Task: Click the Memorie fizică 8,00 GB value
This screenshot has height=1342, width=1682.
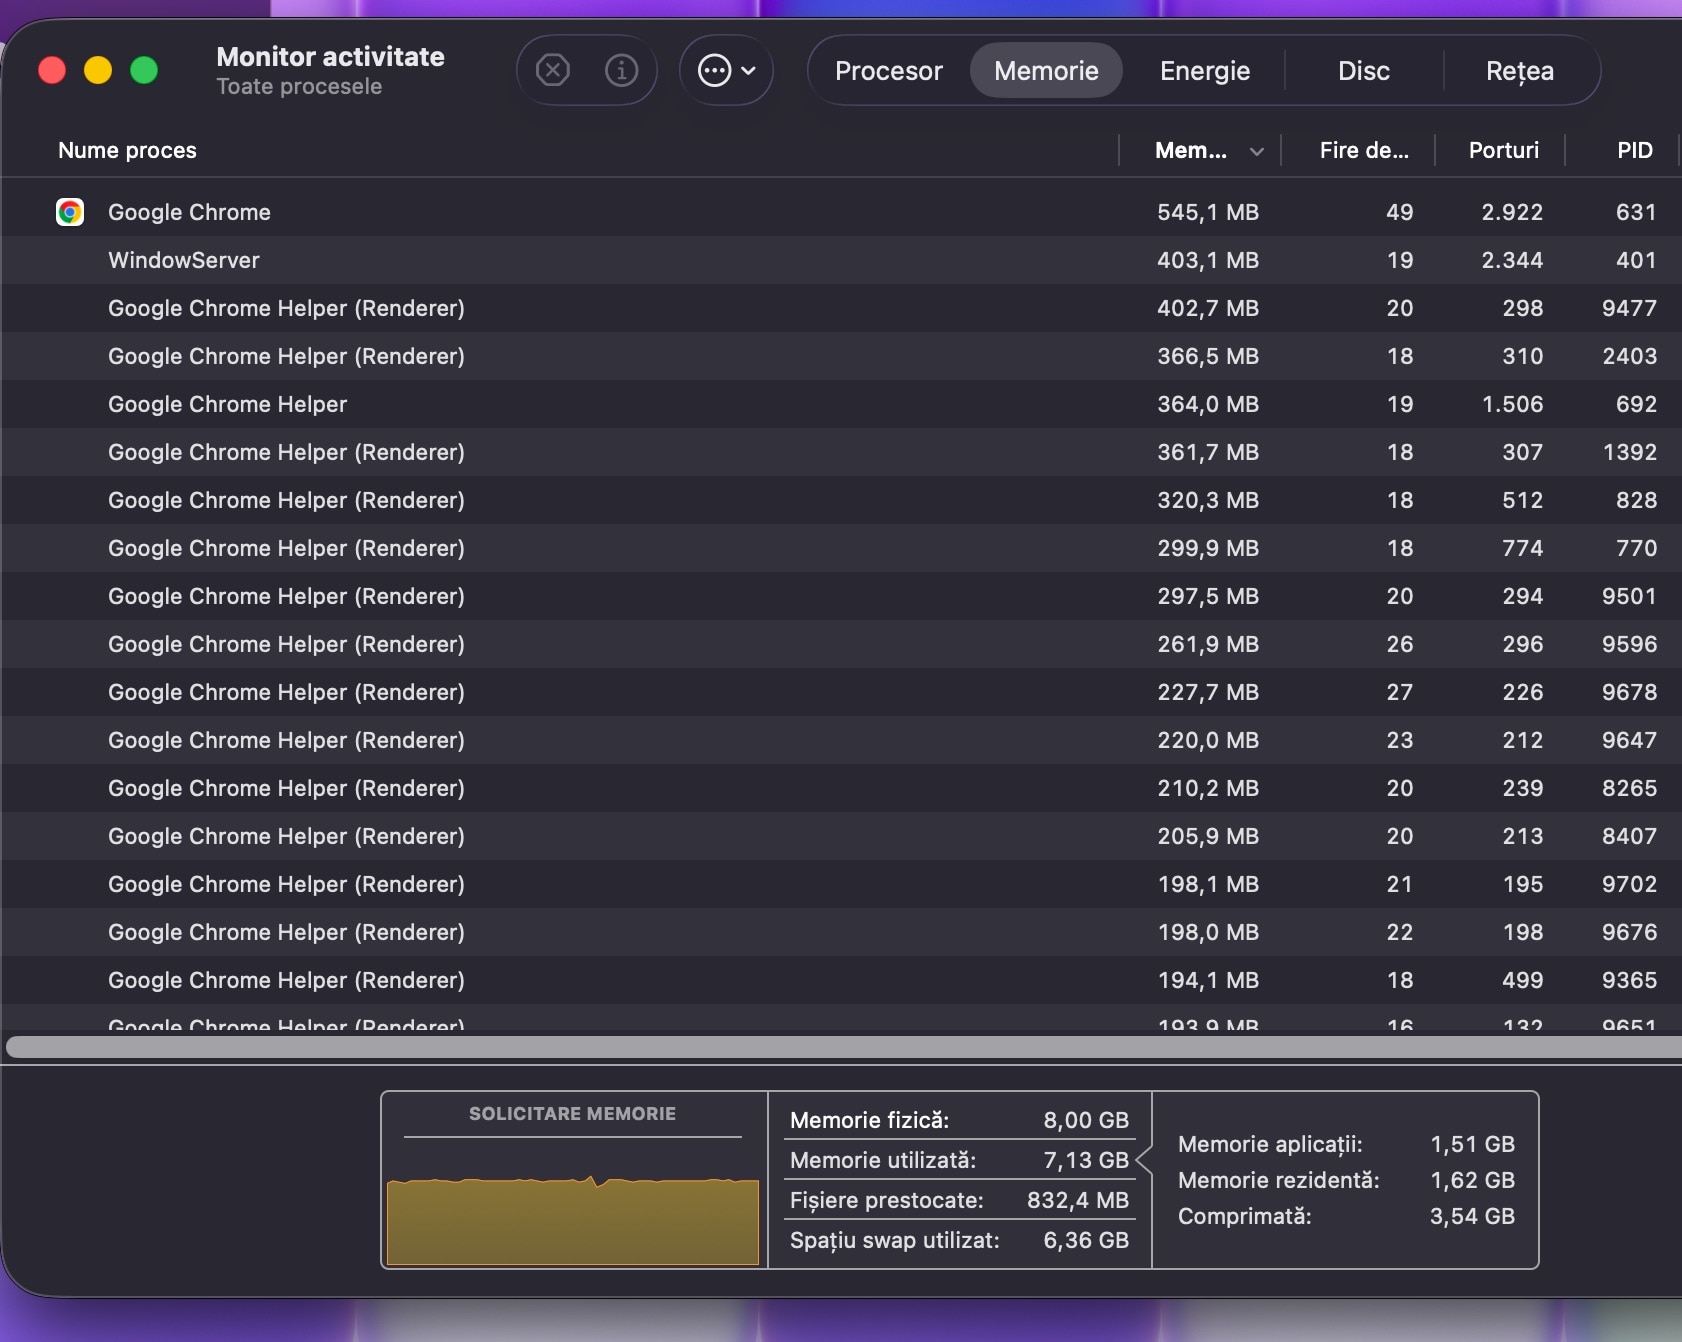Action: [x=1086, y=1120]
